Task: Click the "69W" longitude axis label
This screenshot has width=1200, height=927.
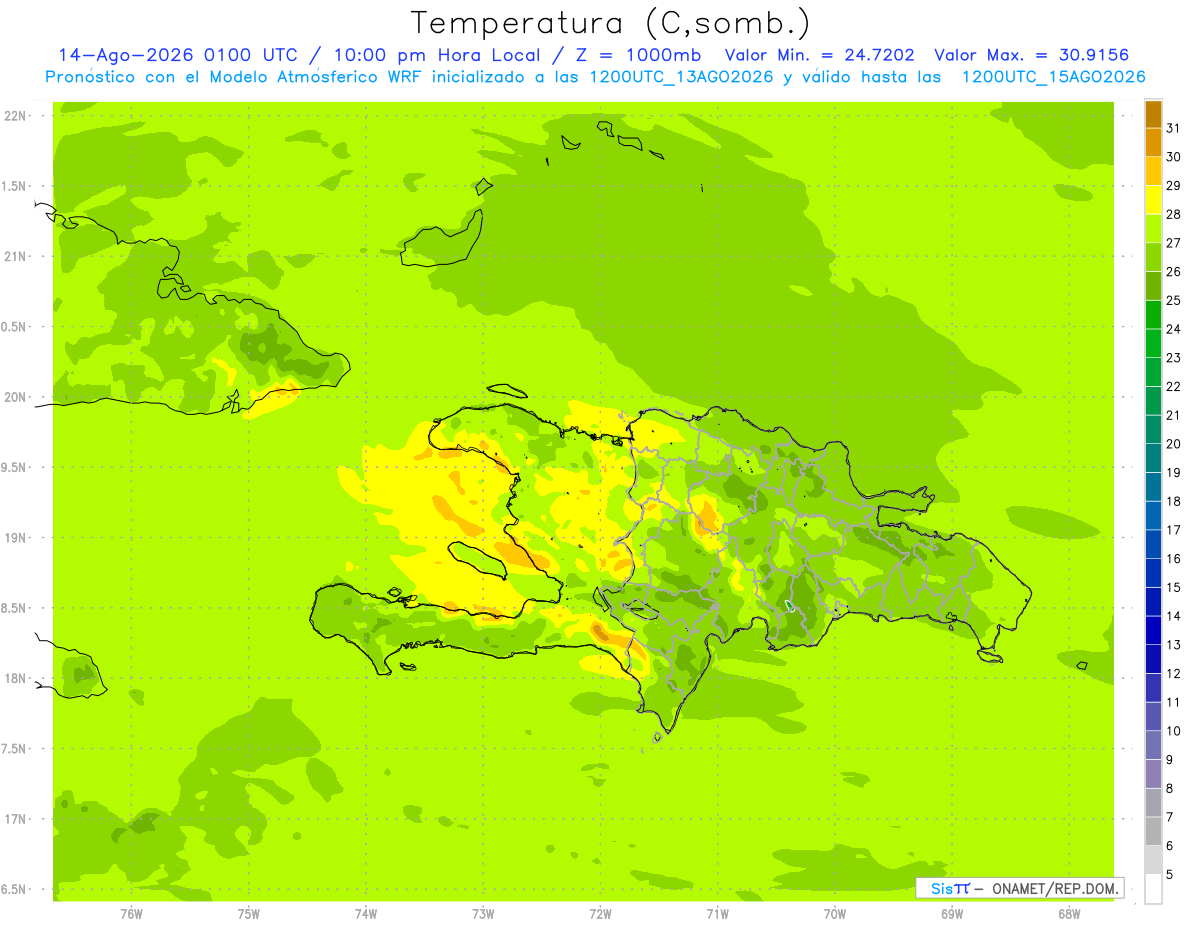Action: coord(952,913)
